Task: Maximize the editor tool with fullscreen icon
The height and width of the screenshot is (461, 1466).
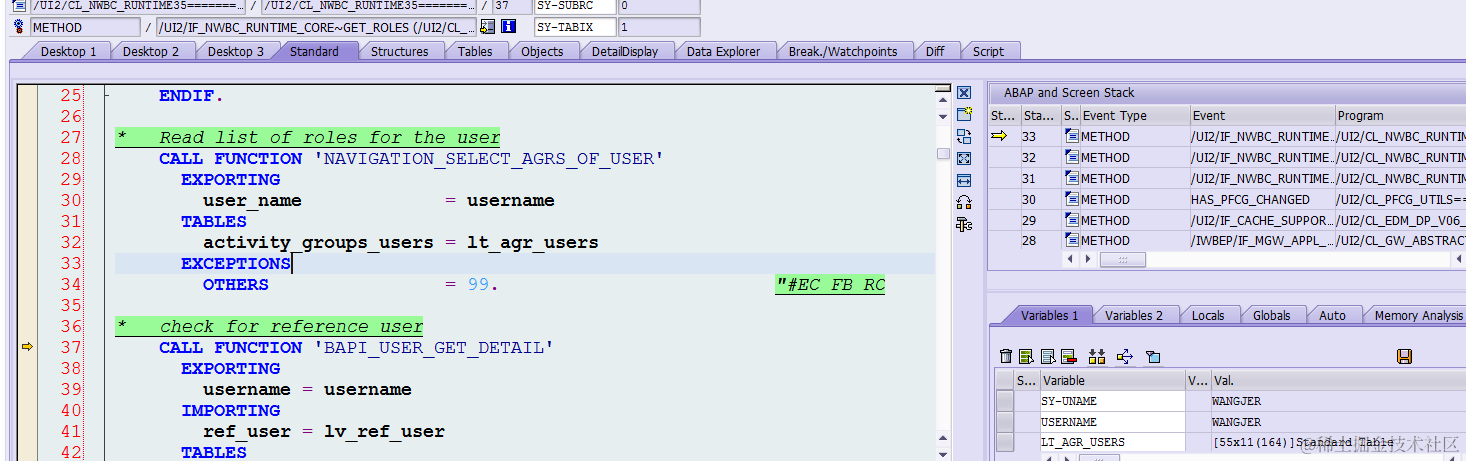Action: 964,158
